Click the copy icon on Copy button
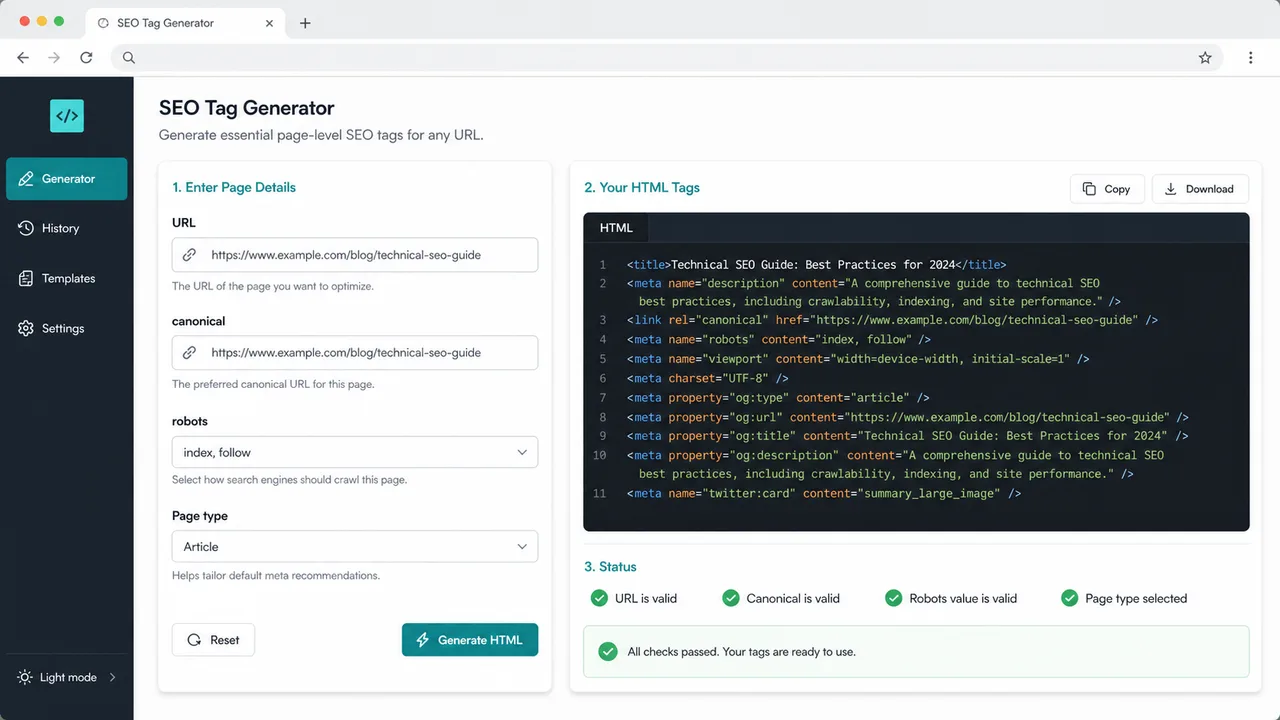Screen dimensions: 1280x720 [1089, 189]
